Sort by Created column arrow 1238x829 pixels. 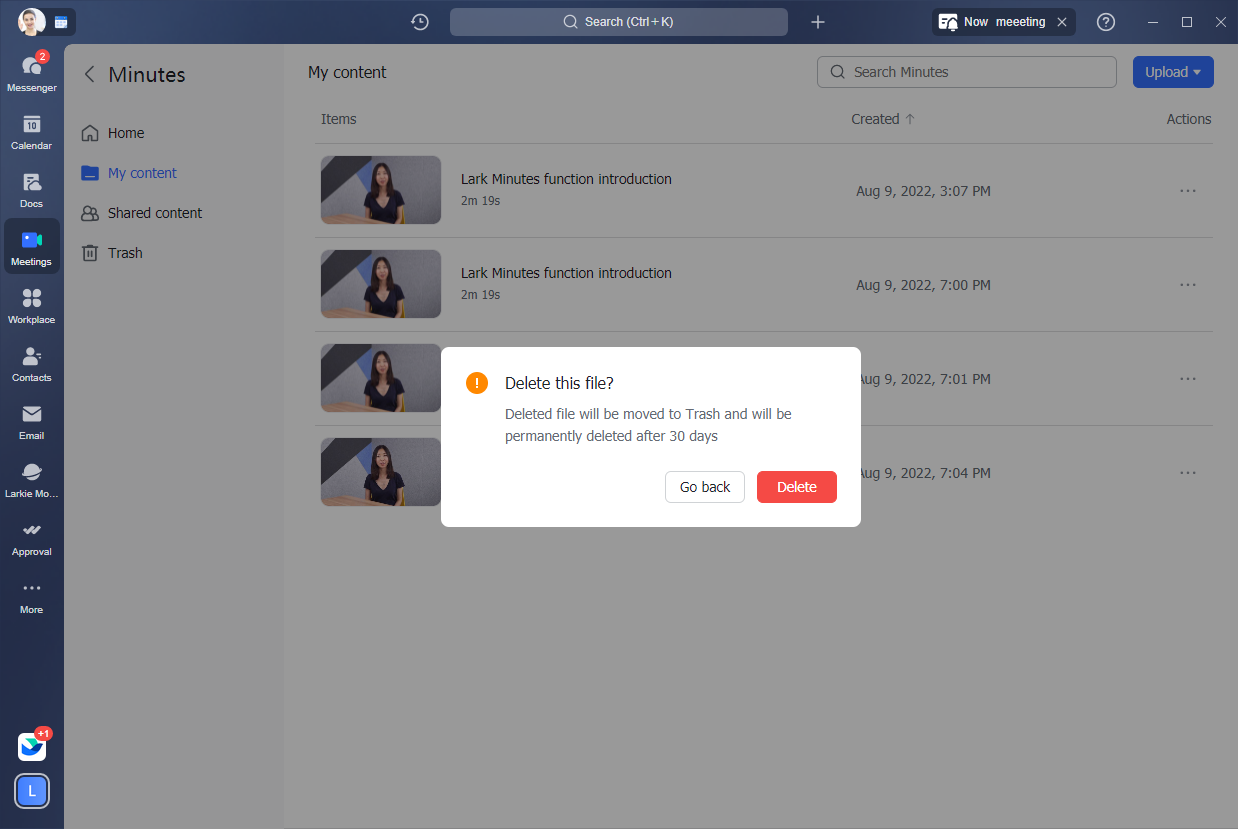click(x=910, y=119)
